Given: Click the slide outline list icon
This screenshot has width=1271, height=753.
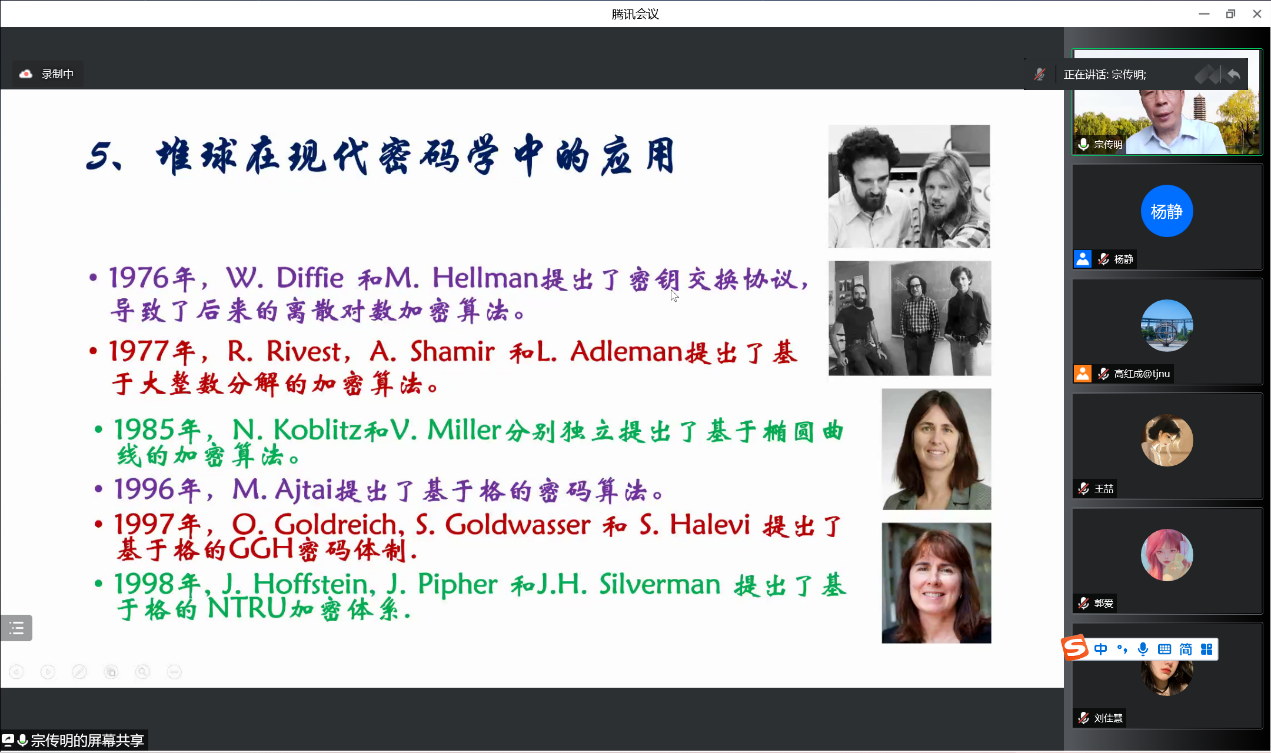Looking at the screenshot, I should (x=16, y=628).
